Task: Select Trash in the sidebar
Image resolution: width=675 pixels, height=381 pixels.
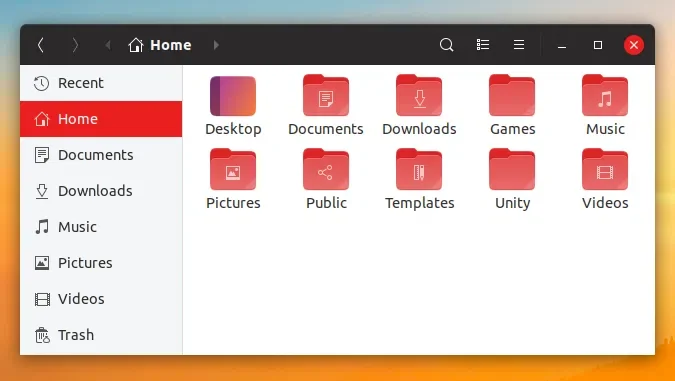Action: (101, 335)
